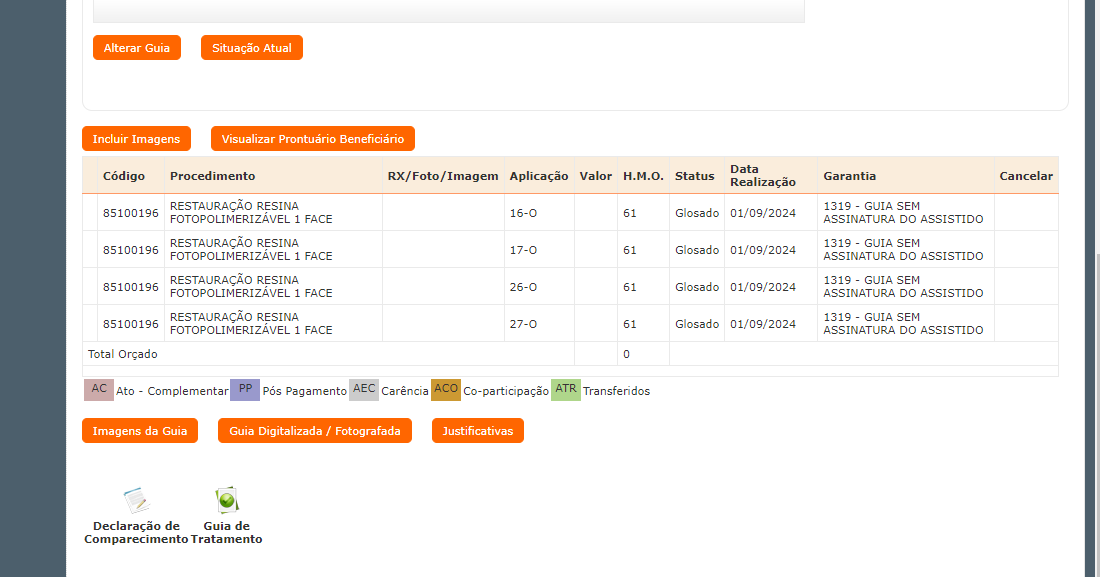
Task: Select code 85100196 in the 17-O row
Action: (x=130, y=250)
